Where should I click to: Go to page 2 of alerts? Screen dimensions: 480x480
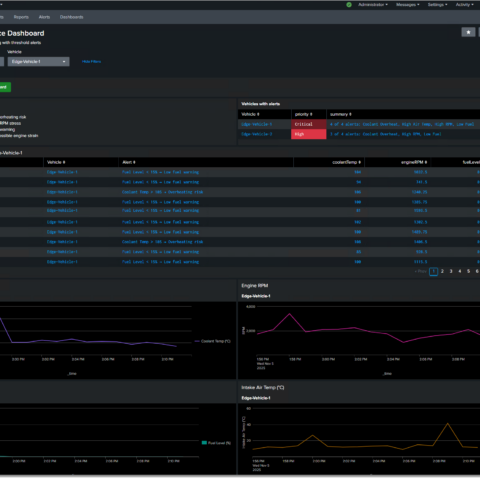click(442, 271)
